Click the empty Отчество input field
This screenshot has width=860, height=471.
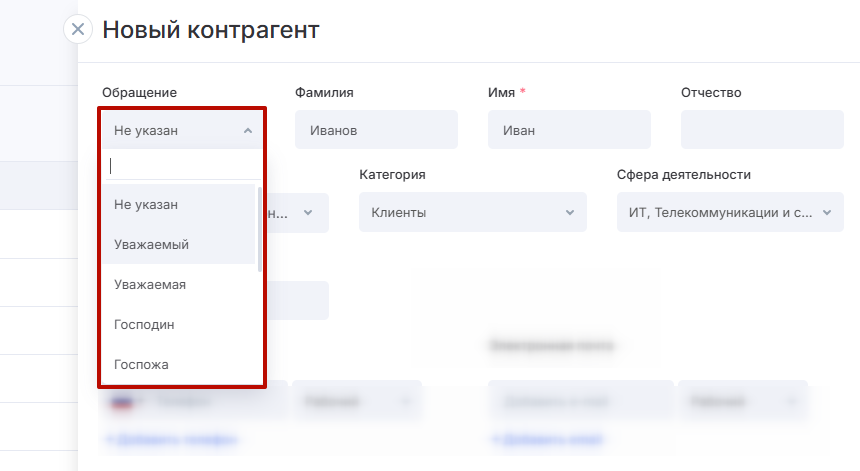pyautogui.click(x=762, y=130)
